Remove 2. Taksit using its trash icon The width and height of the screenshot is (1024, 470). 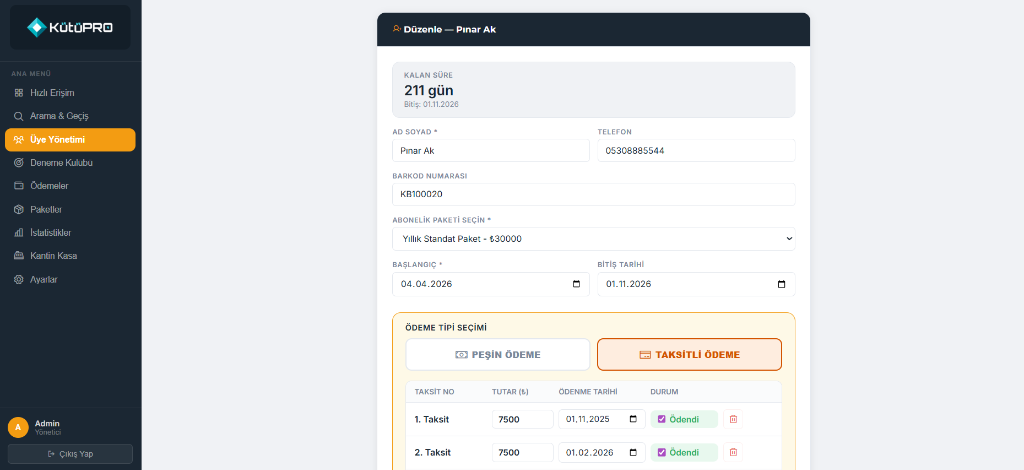pyautogui.click(x=733, y=452)
